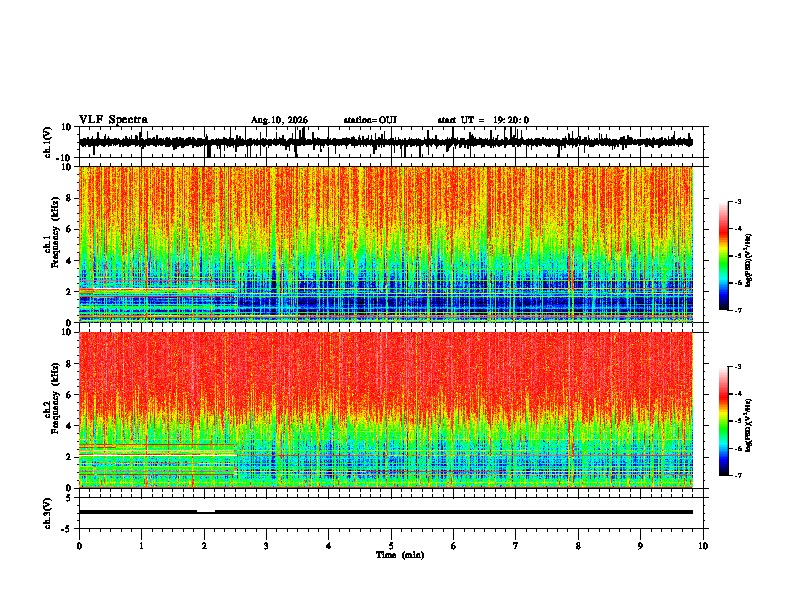Click the "Time (min)" axis label
792x612 pixels.
[400, 555]
